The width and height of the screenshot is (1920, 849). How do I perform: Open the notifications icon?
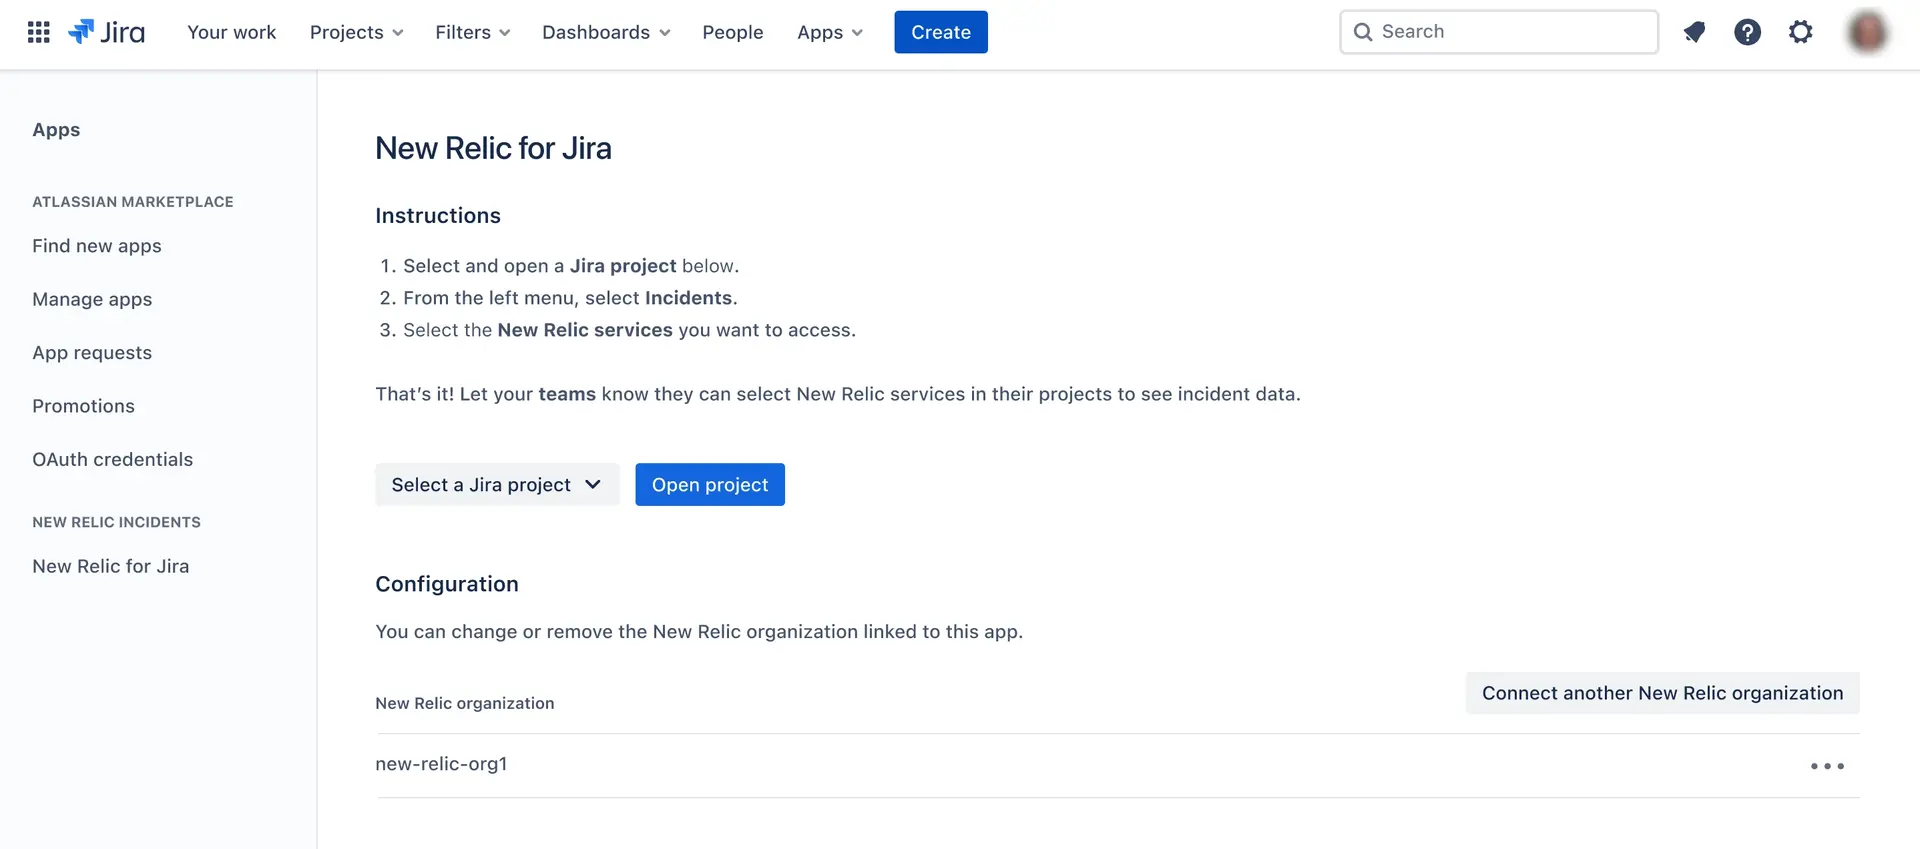click(x=1694, y=32)
